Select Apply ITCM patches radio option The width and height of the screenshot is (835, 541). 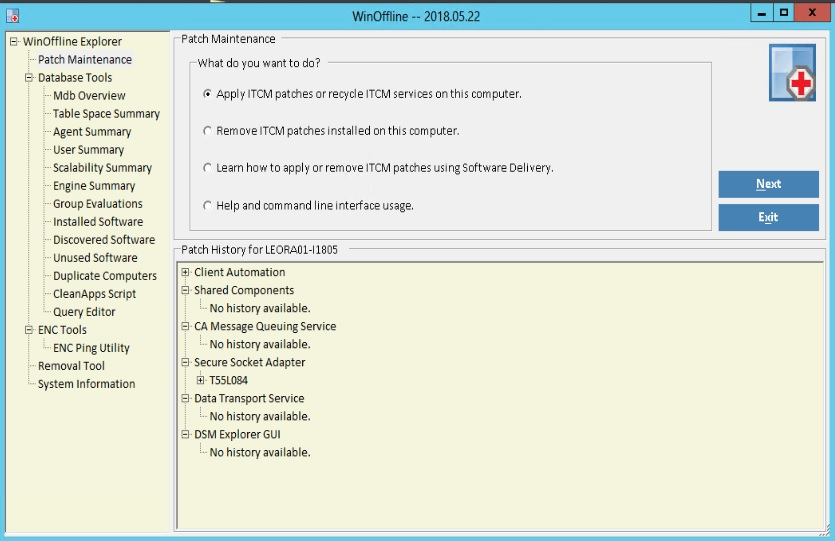pyautogui.click(x=207, y=95)
